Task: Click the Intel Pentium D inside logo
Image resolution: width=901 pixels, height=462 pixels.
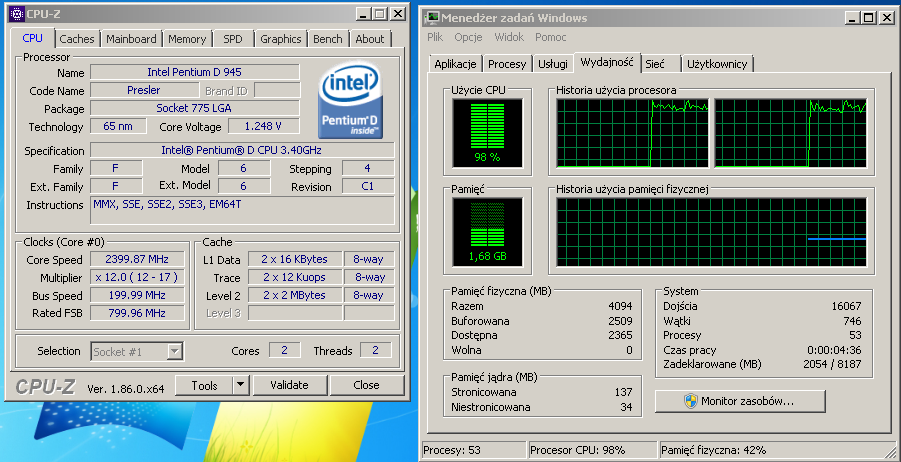Action: click(351, 101)
